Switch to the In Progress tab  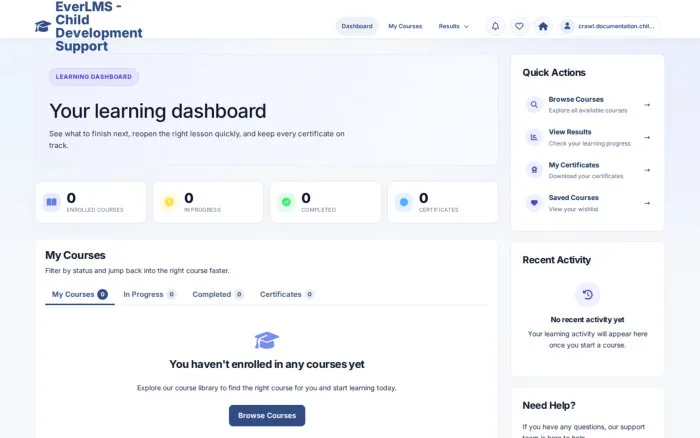(x=150, y=295)
